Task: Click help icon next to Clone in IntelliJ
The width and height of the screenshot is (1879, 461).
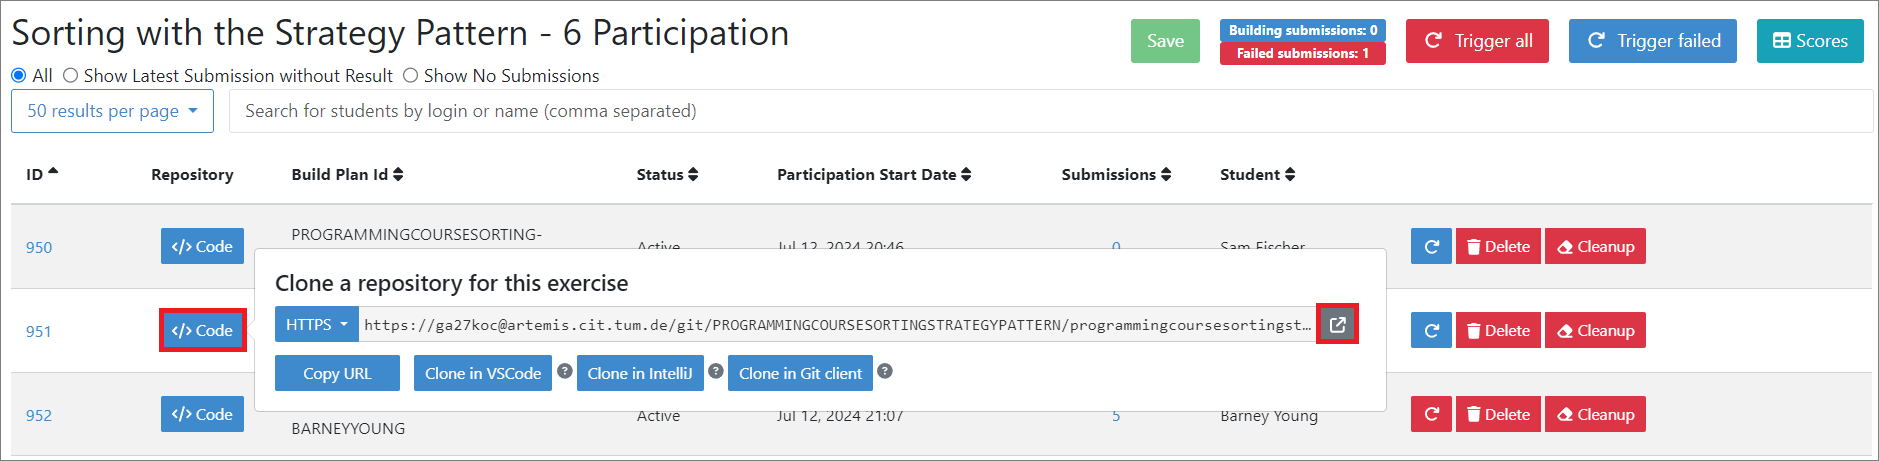Action: coord(716,372)
